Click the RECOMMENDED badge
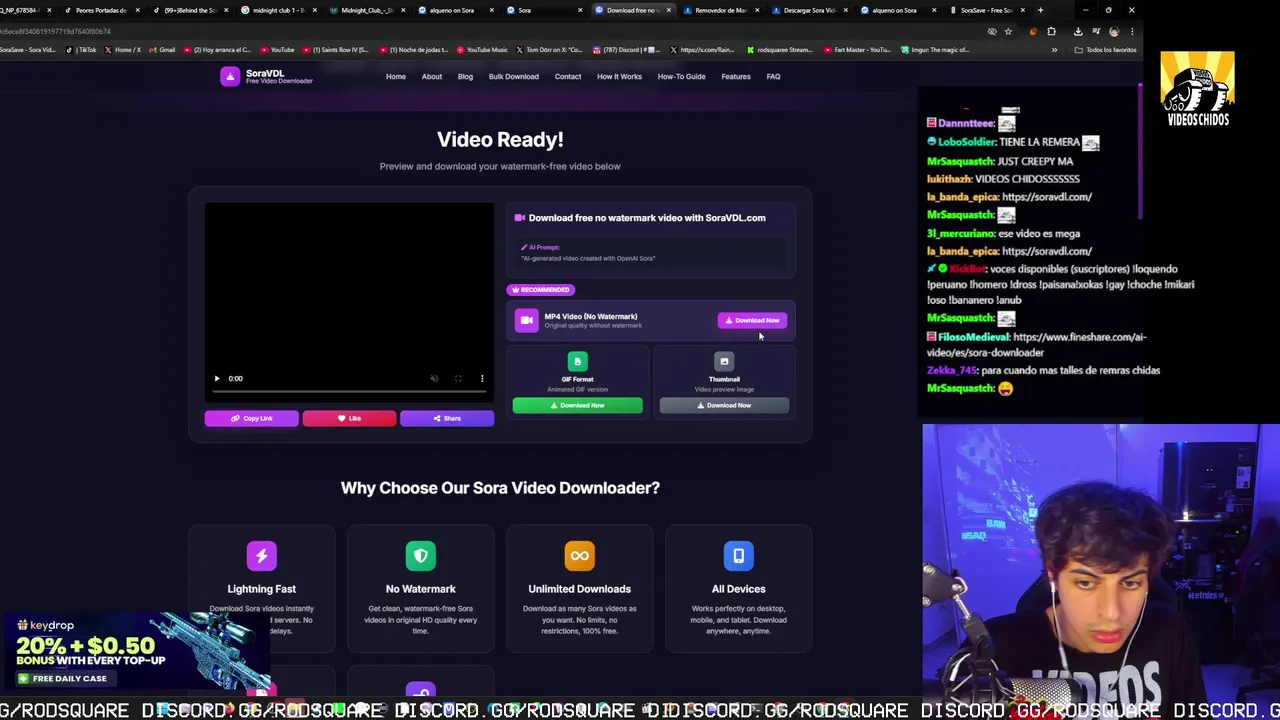 point(540,289)
